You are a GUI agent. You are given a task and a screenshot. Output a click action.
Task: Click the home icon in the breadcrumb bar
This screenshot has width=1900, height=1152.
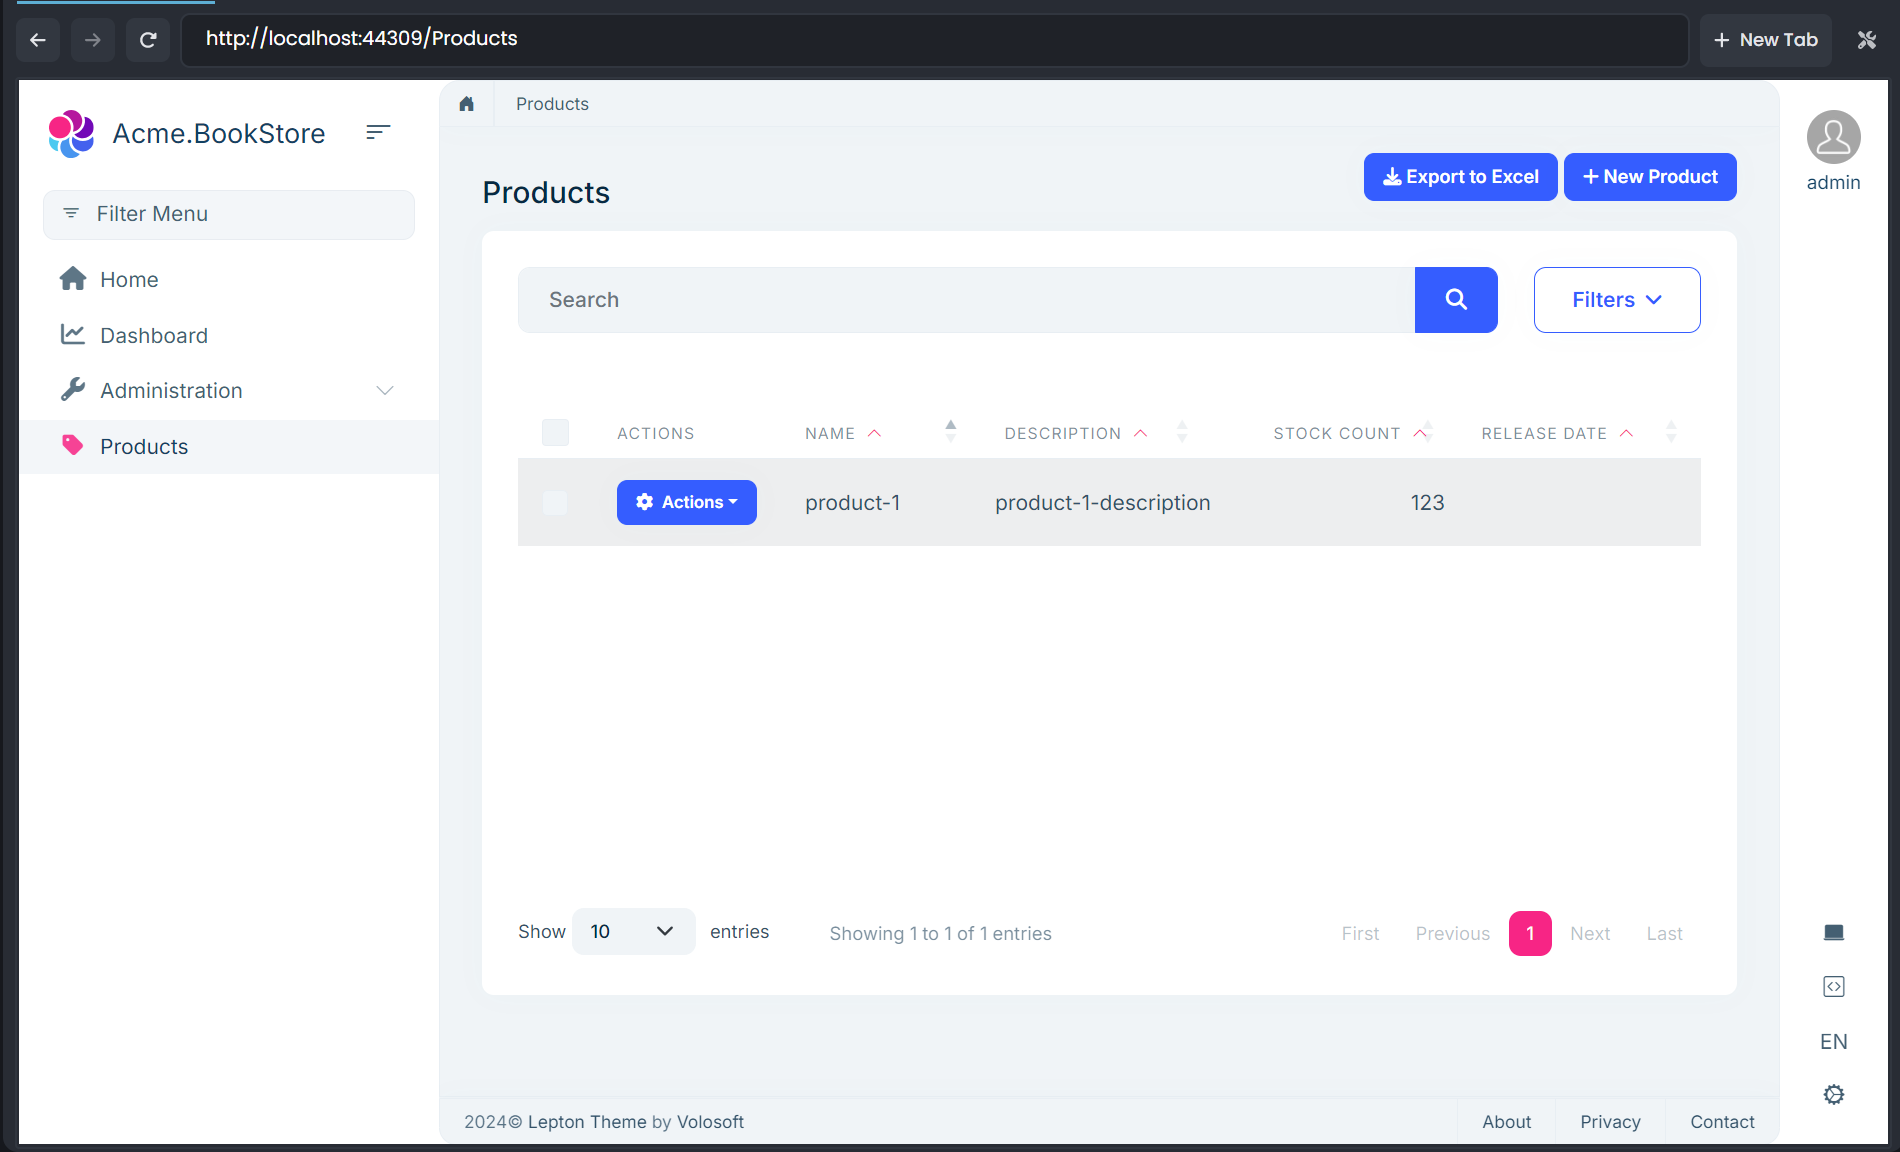point(466,103)
